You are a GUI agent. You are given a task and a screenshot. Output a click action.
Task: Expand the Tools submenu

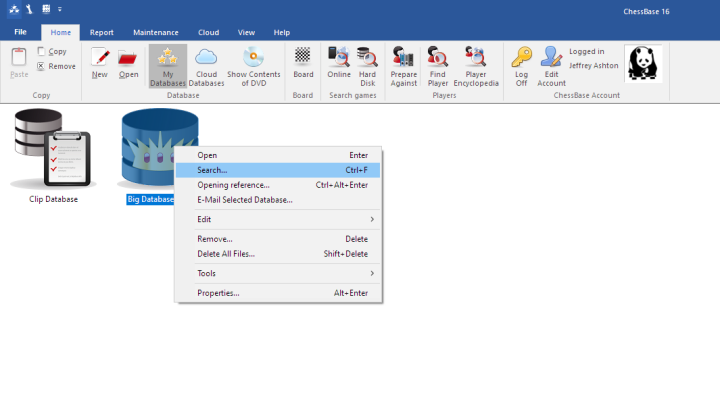[278, 273]
